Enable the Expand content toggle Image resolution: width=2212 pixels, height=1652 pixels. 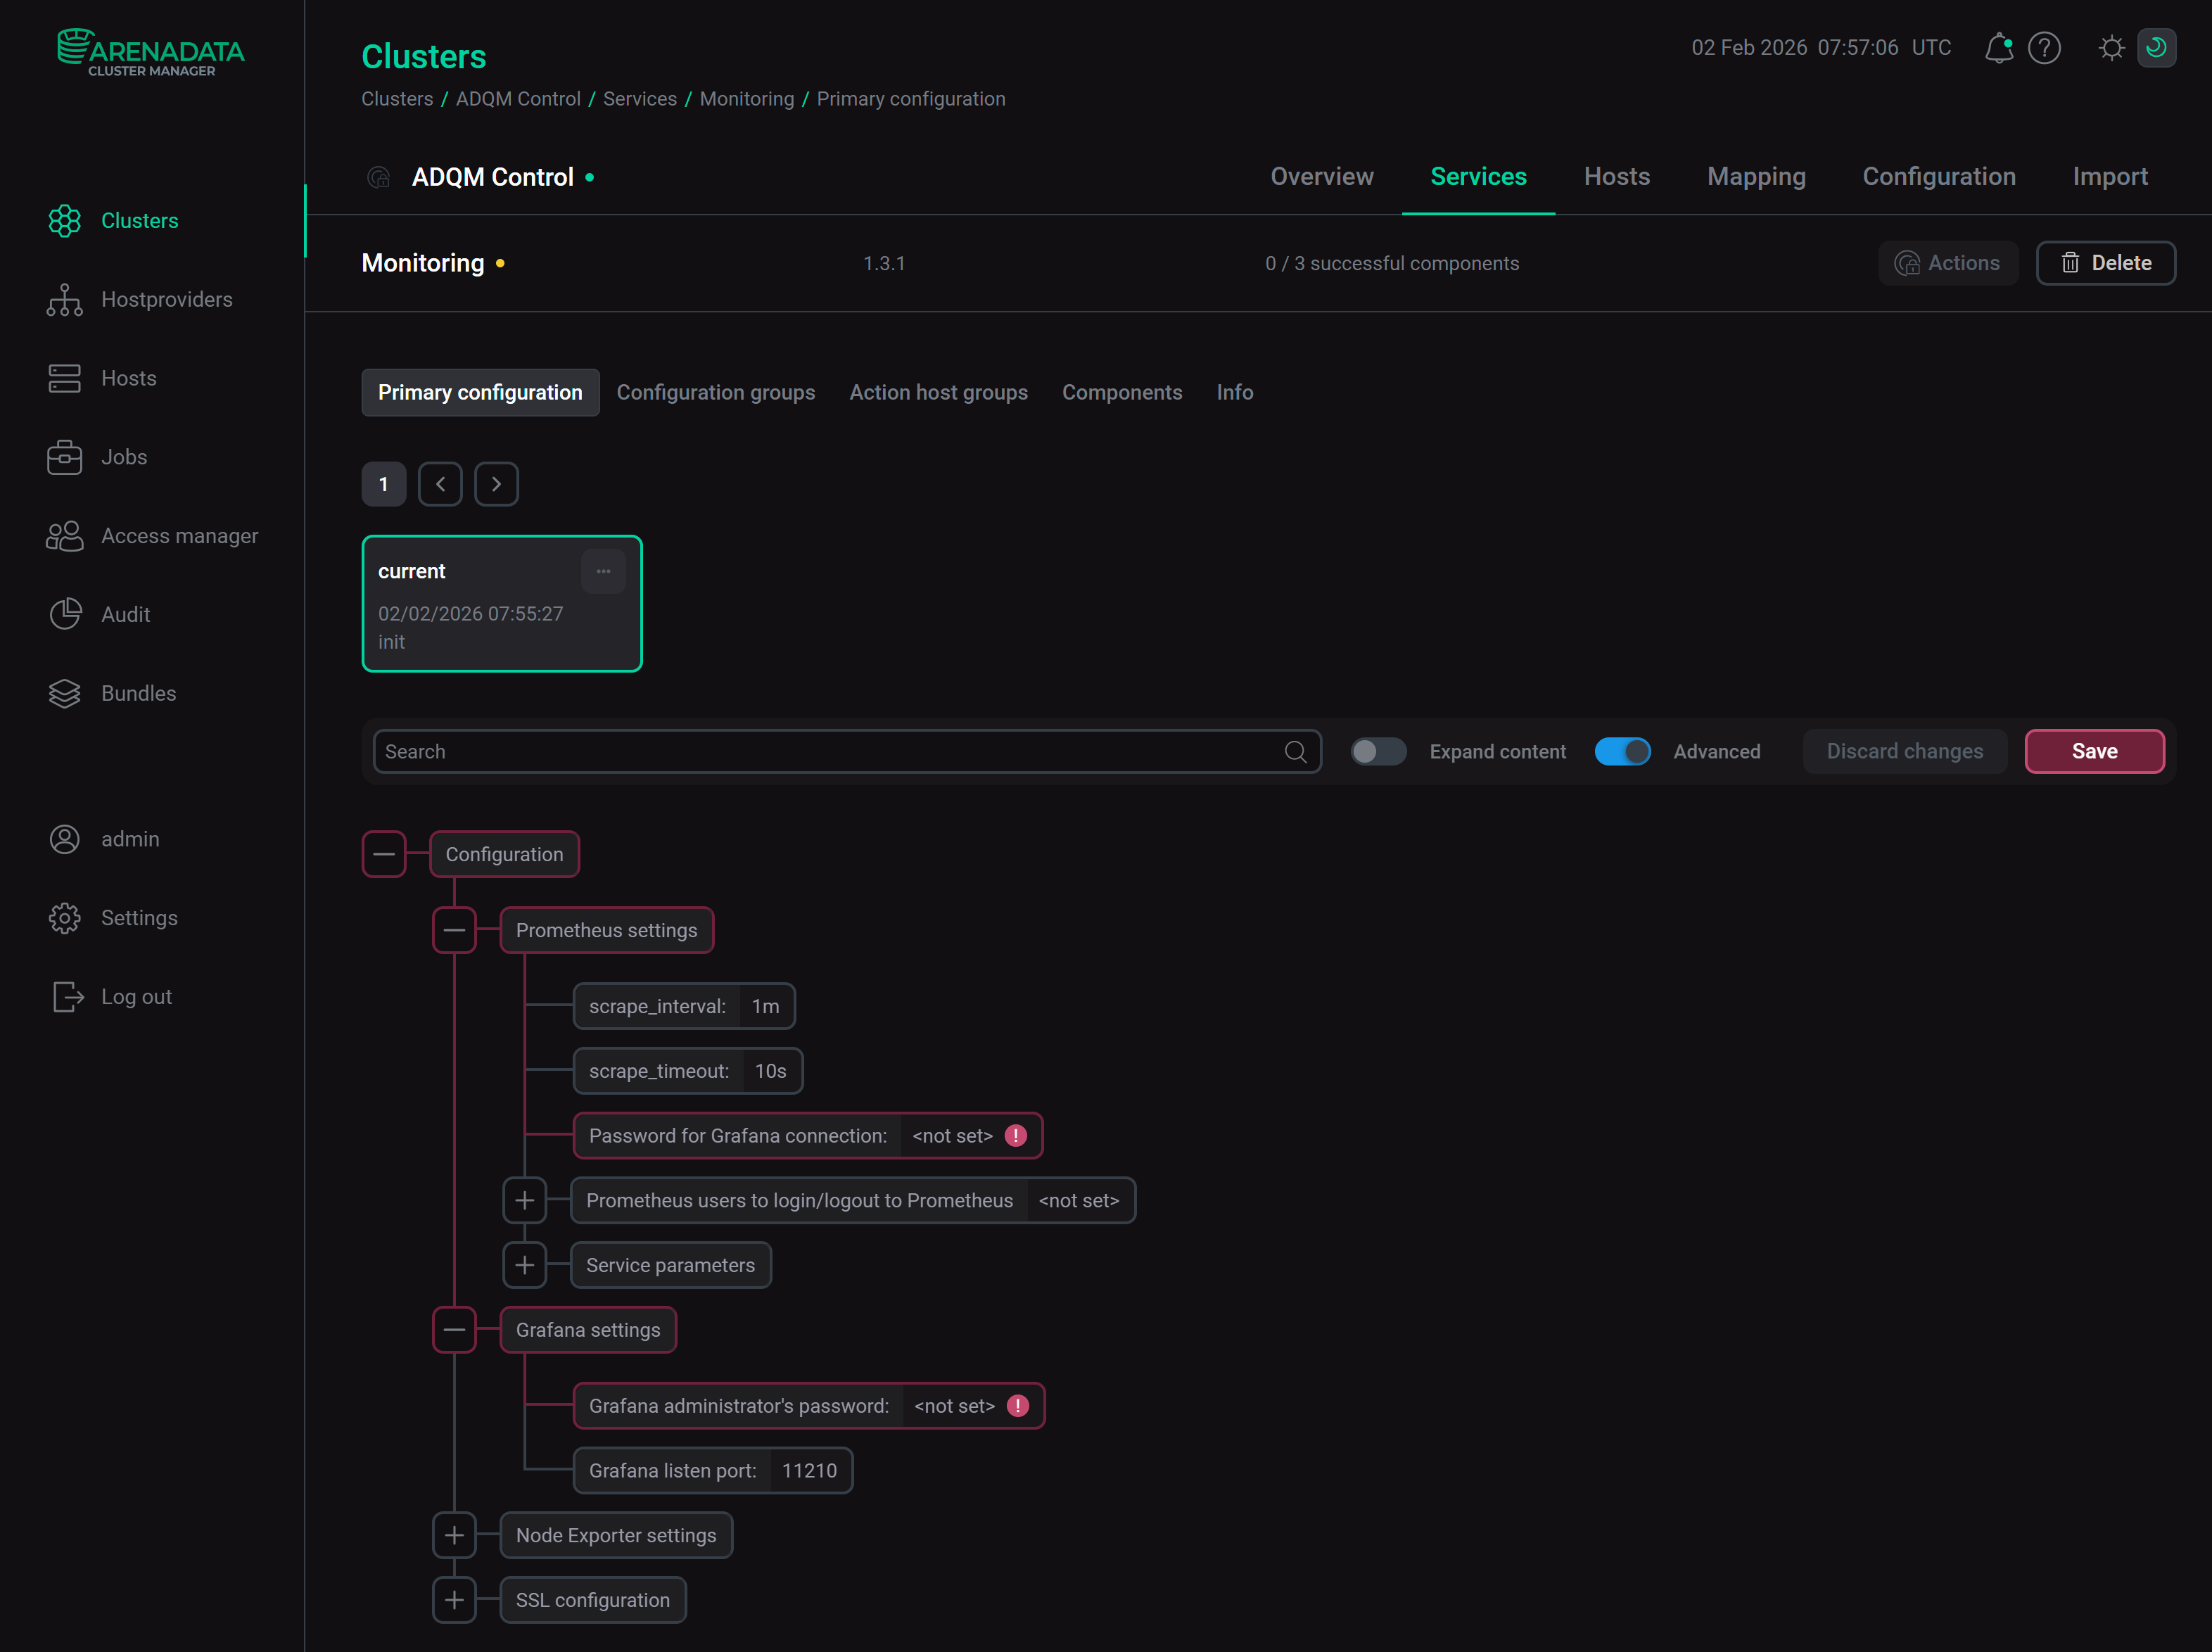tap(1378, 751)
